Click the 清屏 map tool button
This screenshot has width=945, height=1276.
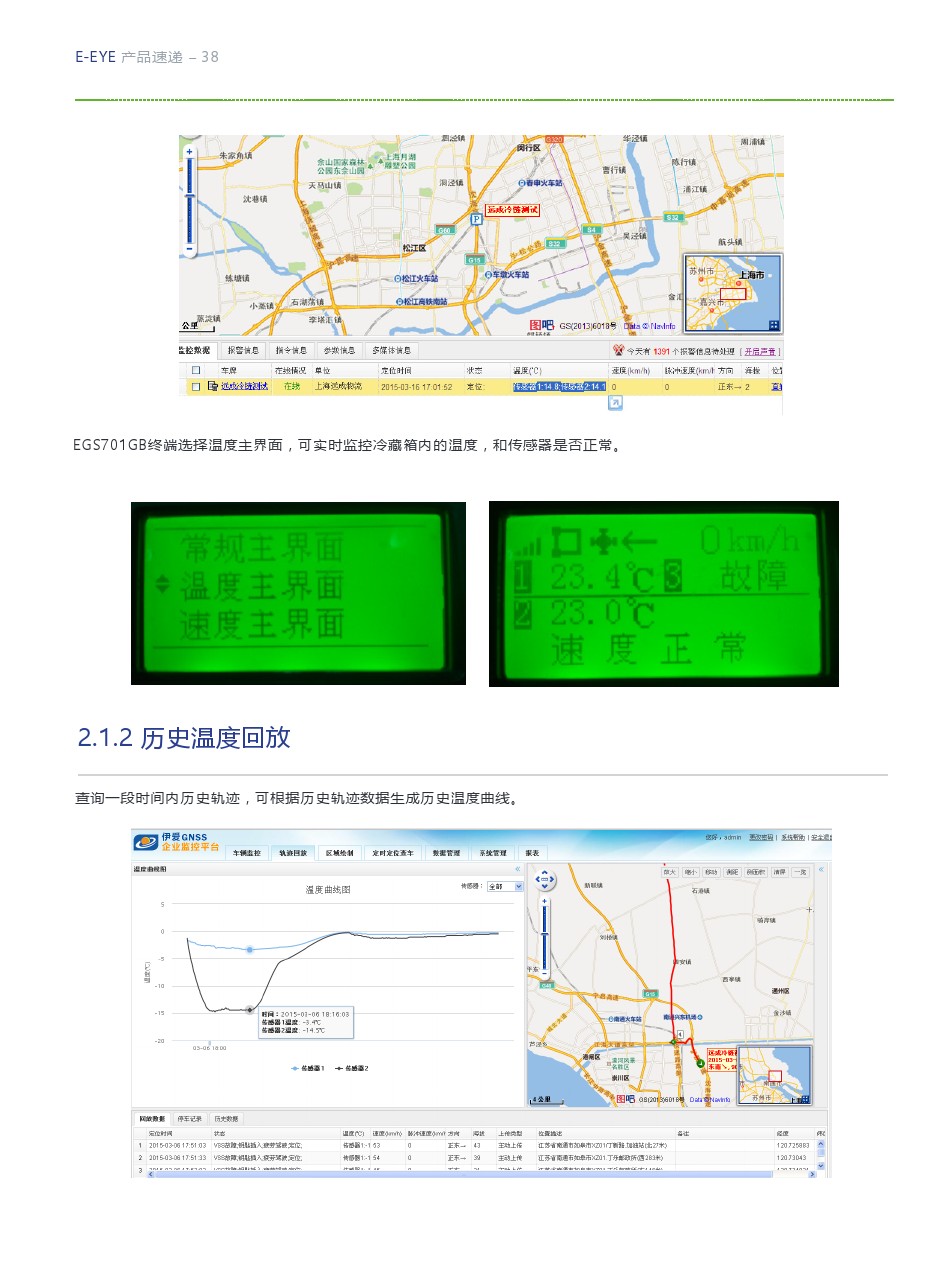(x=779, y=872)
